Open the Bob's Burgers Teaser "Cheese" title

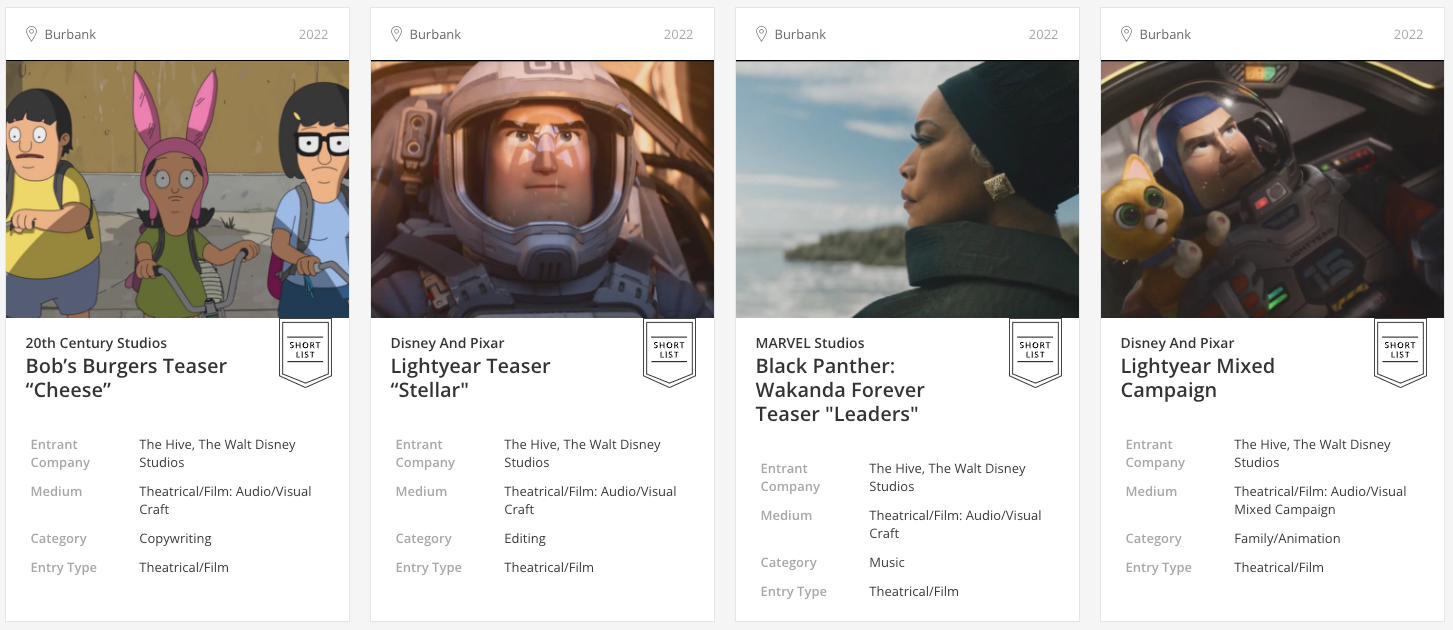pos(126,378)
